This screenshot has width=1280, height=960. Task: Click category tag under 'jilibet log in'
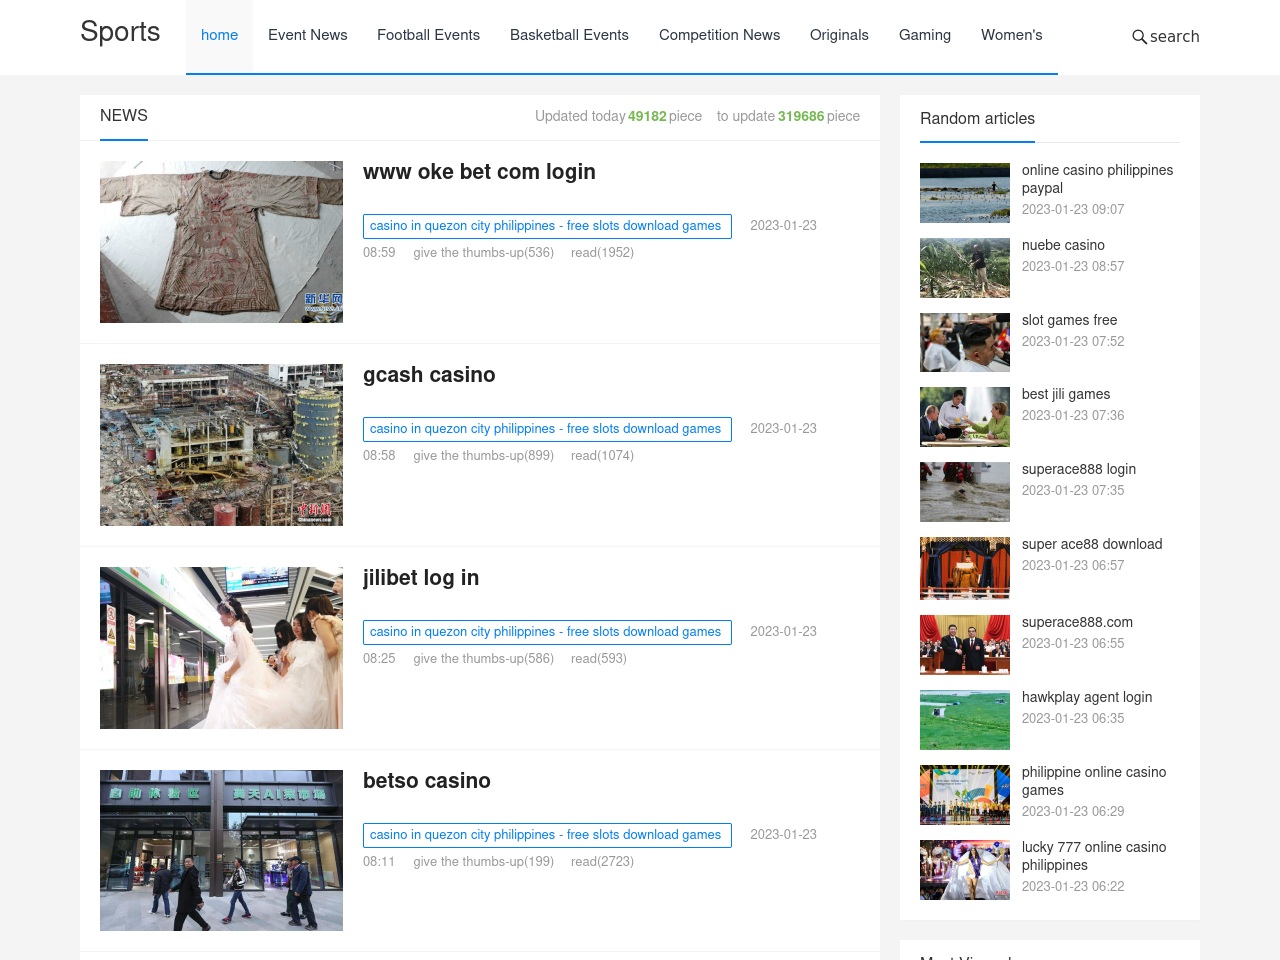click(x=547, y=632)
